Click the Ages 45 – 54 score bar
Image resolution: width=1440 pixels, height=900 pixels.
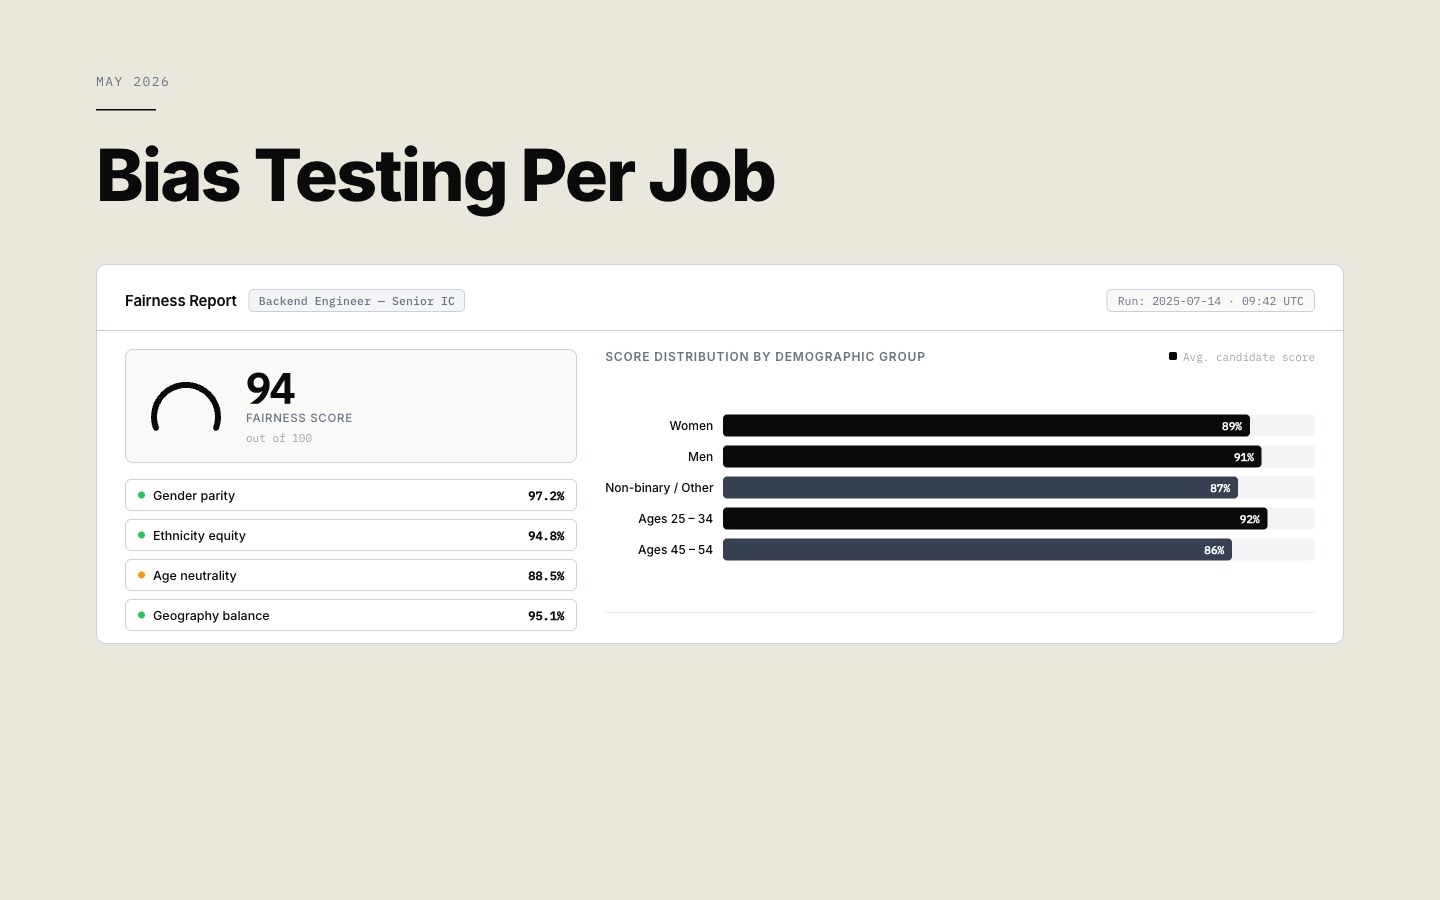coord(977,550)
